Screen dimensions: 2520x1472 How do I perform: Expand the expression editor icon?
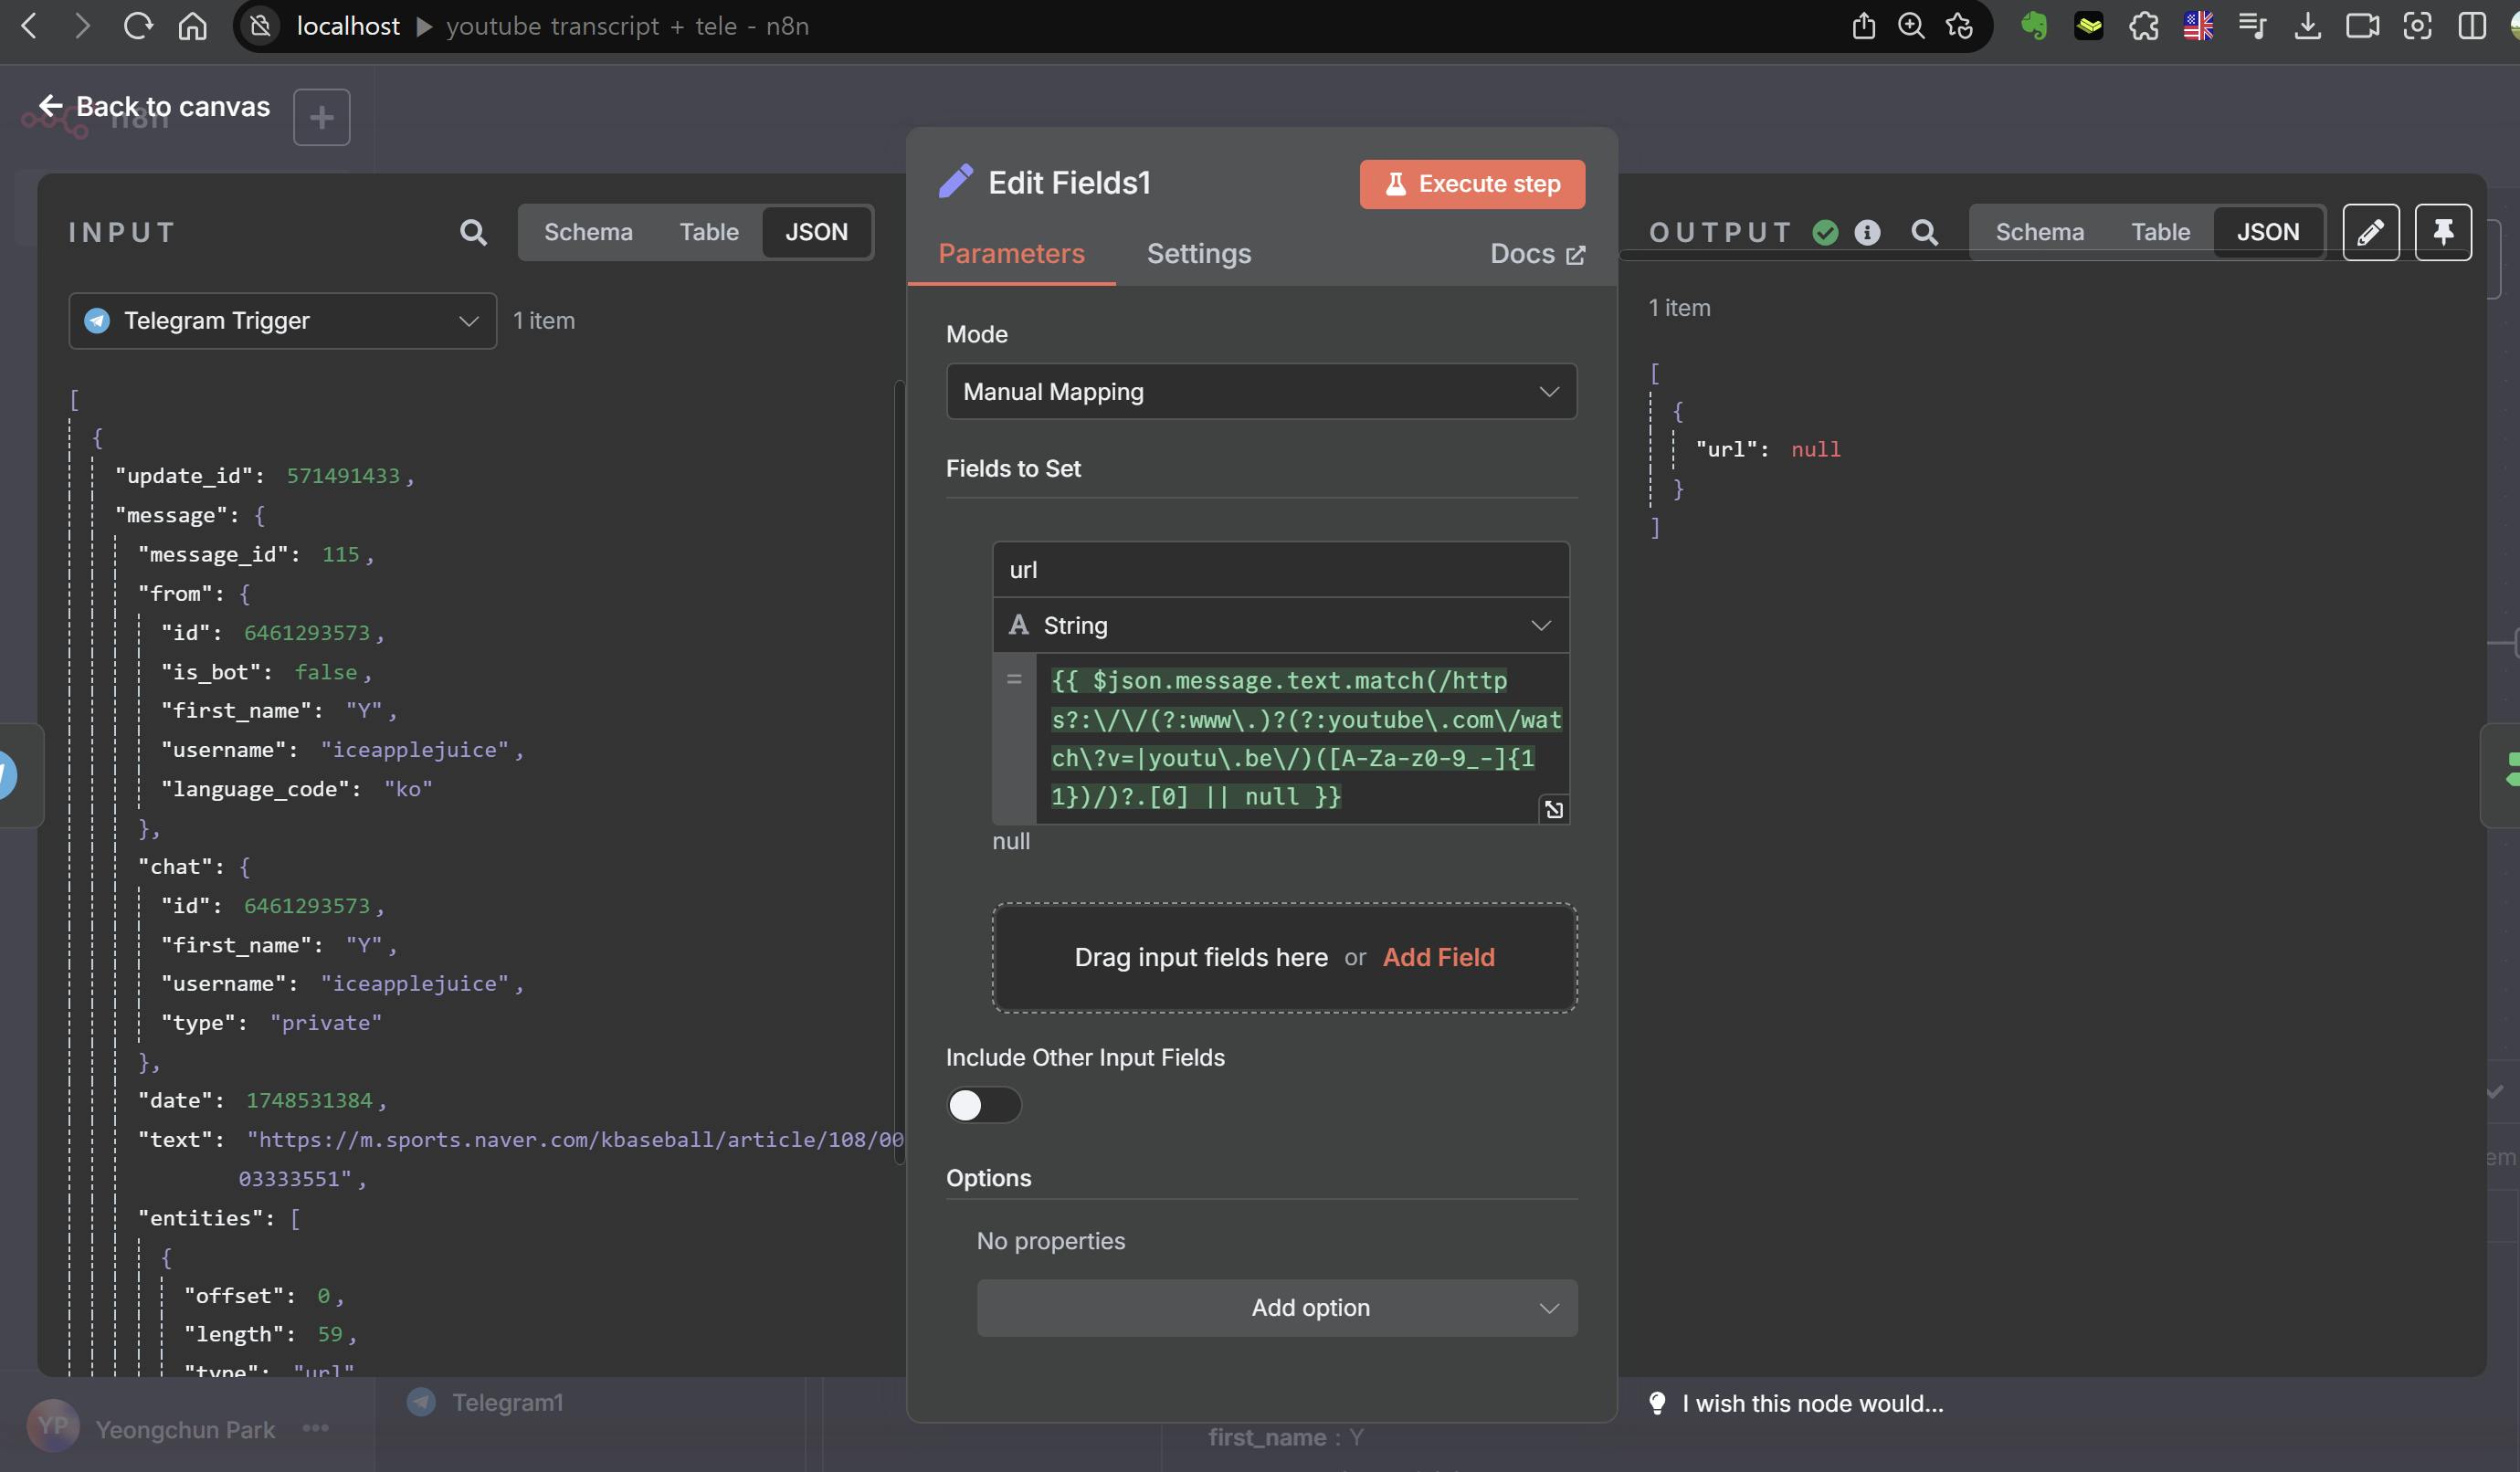click(x=1553, y=809)
